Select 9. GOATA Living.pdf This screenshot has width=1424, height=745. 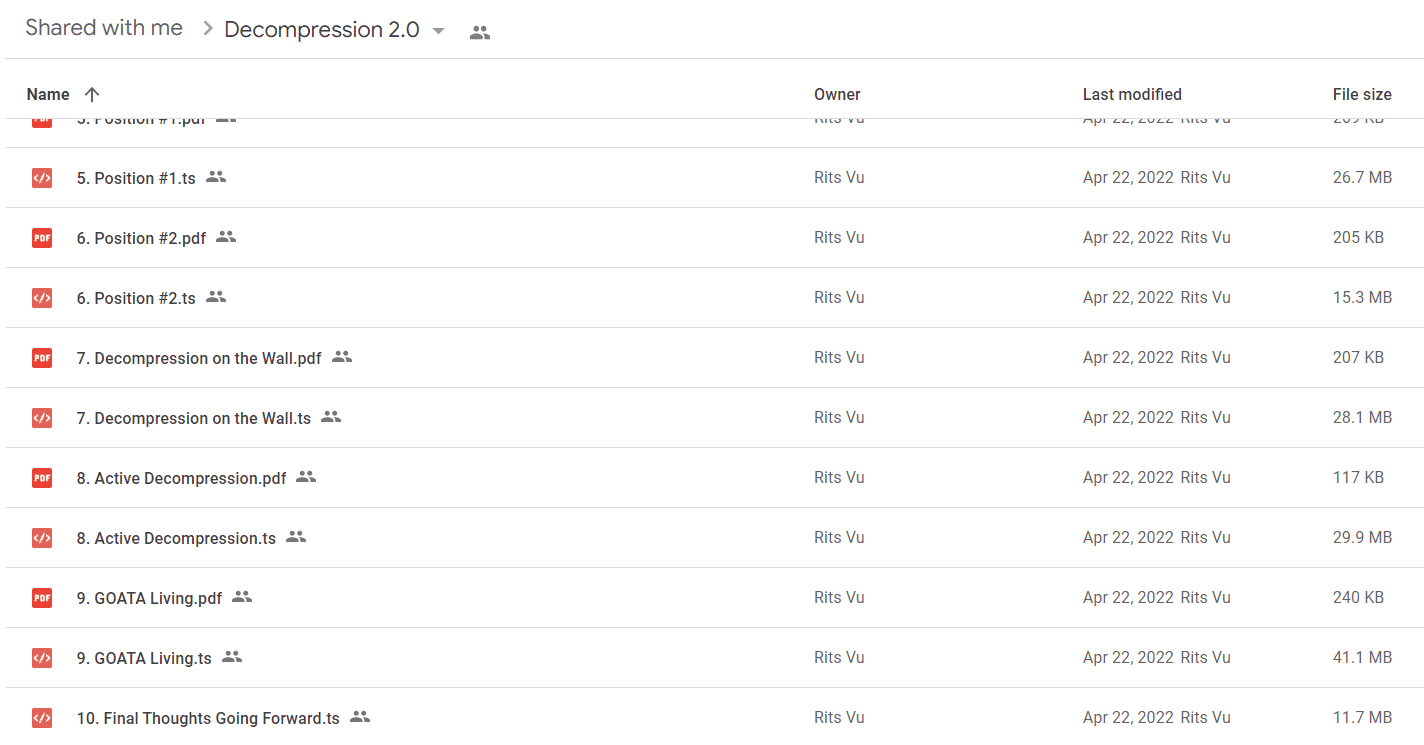point(149,598)
